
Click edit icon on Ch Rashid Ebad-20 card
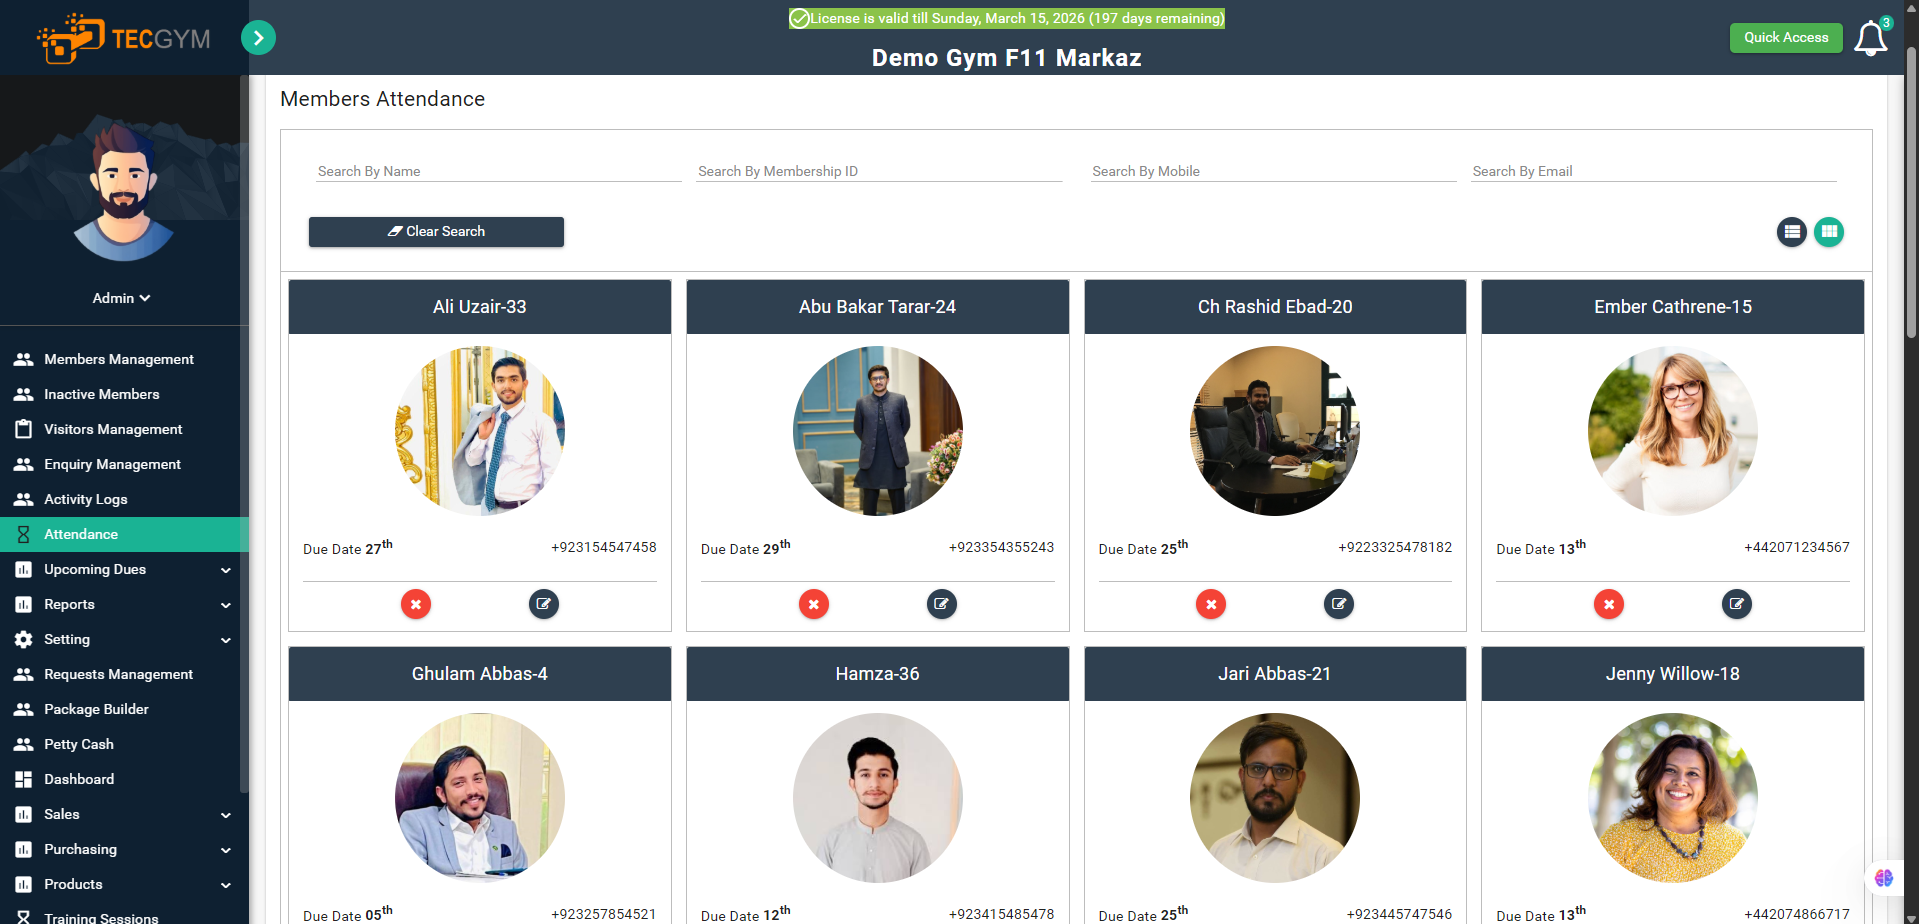click(1339, 604)
